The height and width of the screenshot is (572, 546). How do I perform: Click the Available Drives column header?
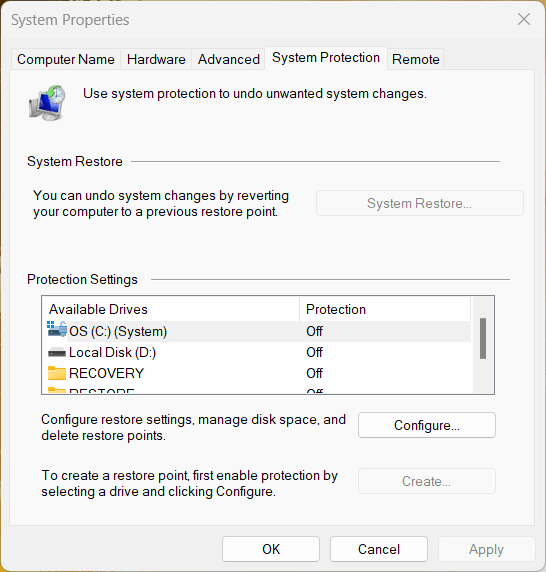pyautogui.click(x=171, y=309)
